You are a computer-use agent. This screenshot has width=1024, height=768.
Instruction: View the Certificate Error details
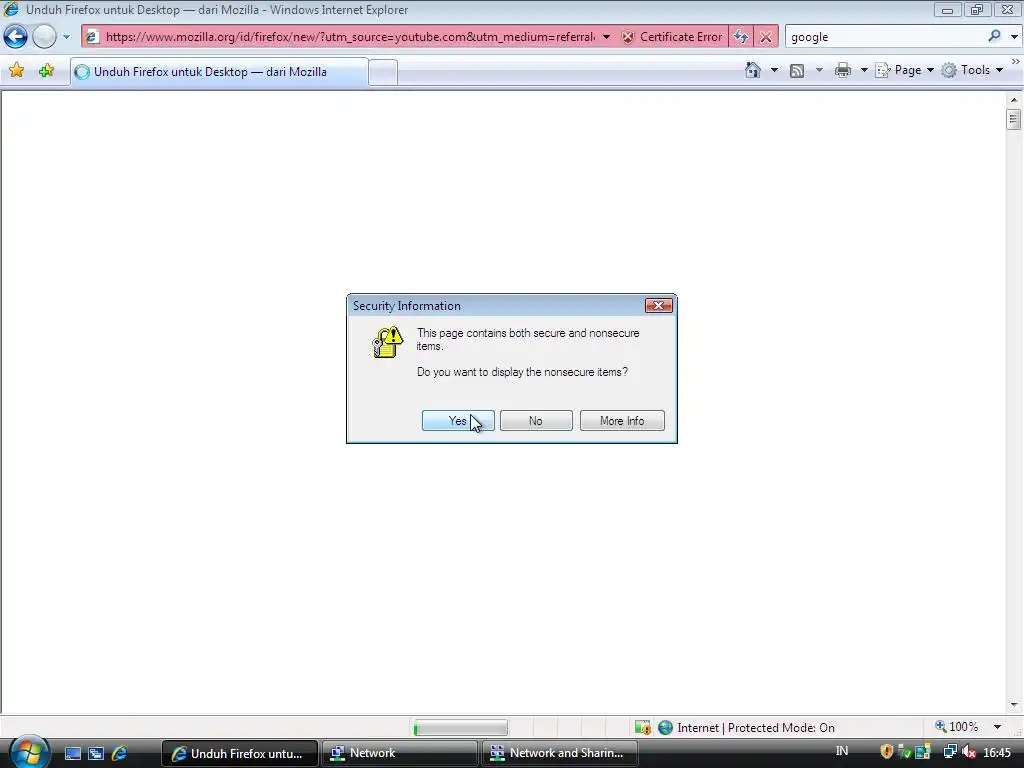pos(673,37)
